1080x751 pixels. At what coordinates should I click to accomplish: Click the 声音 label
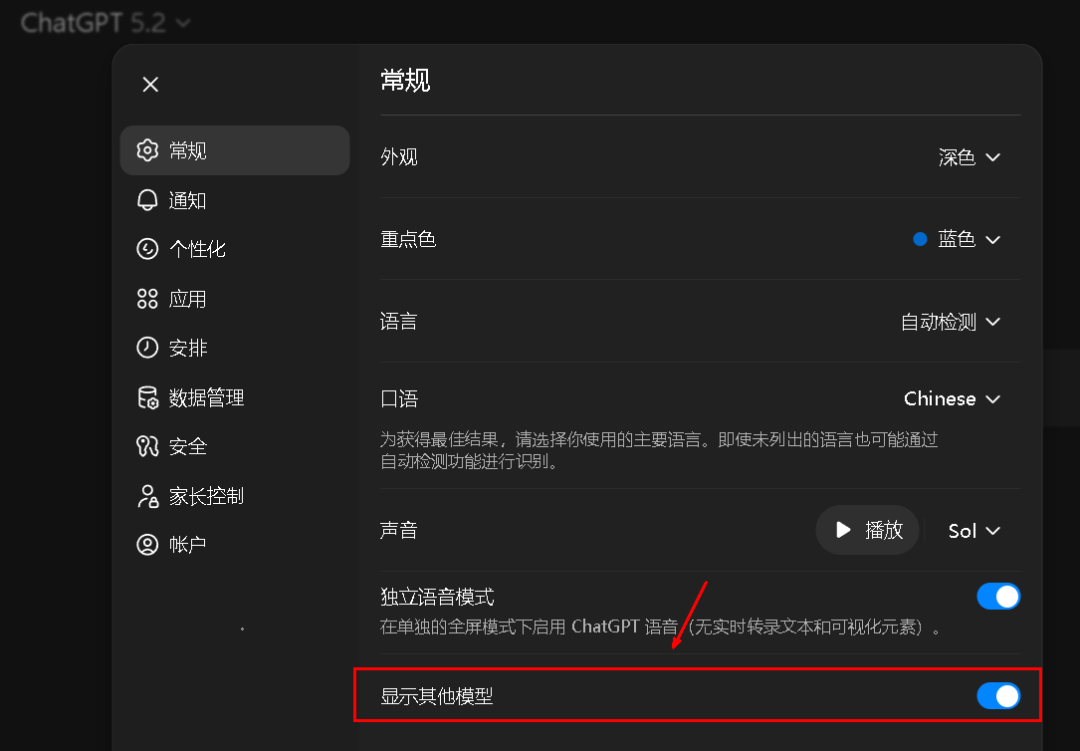[399, 531]
